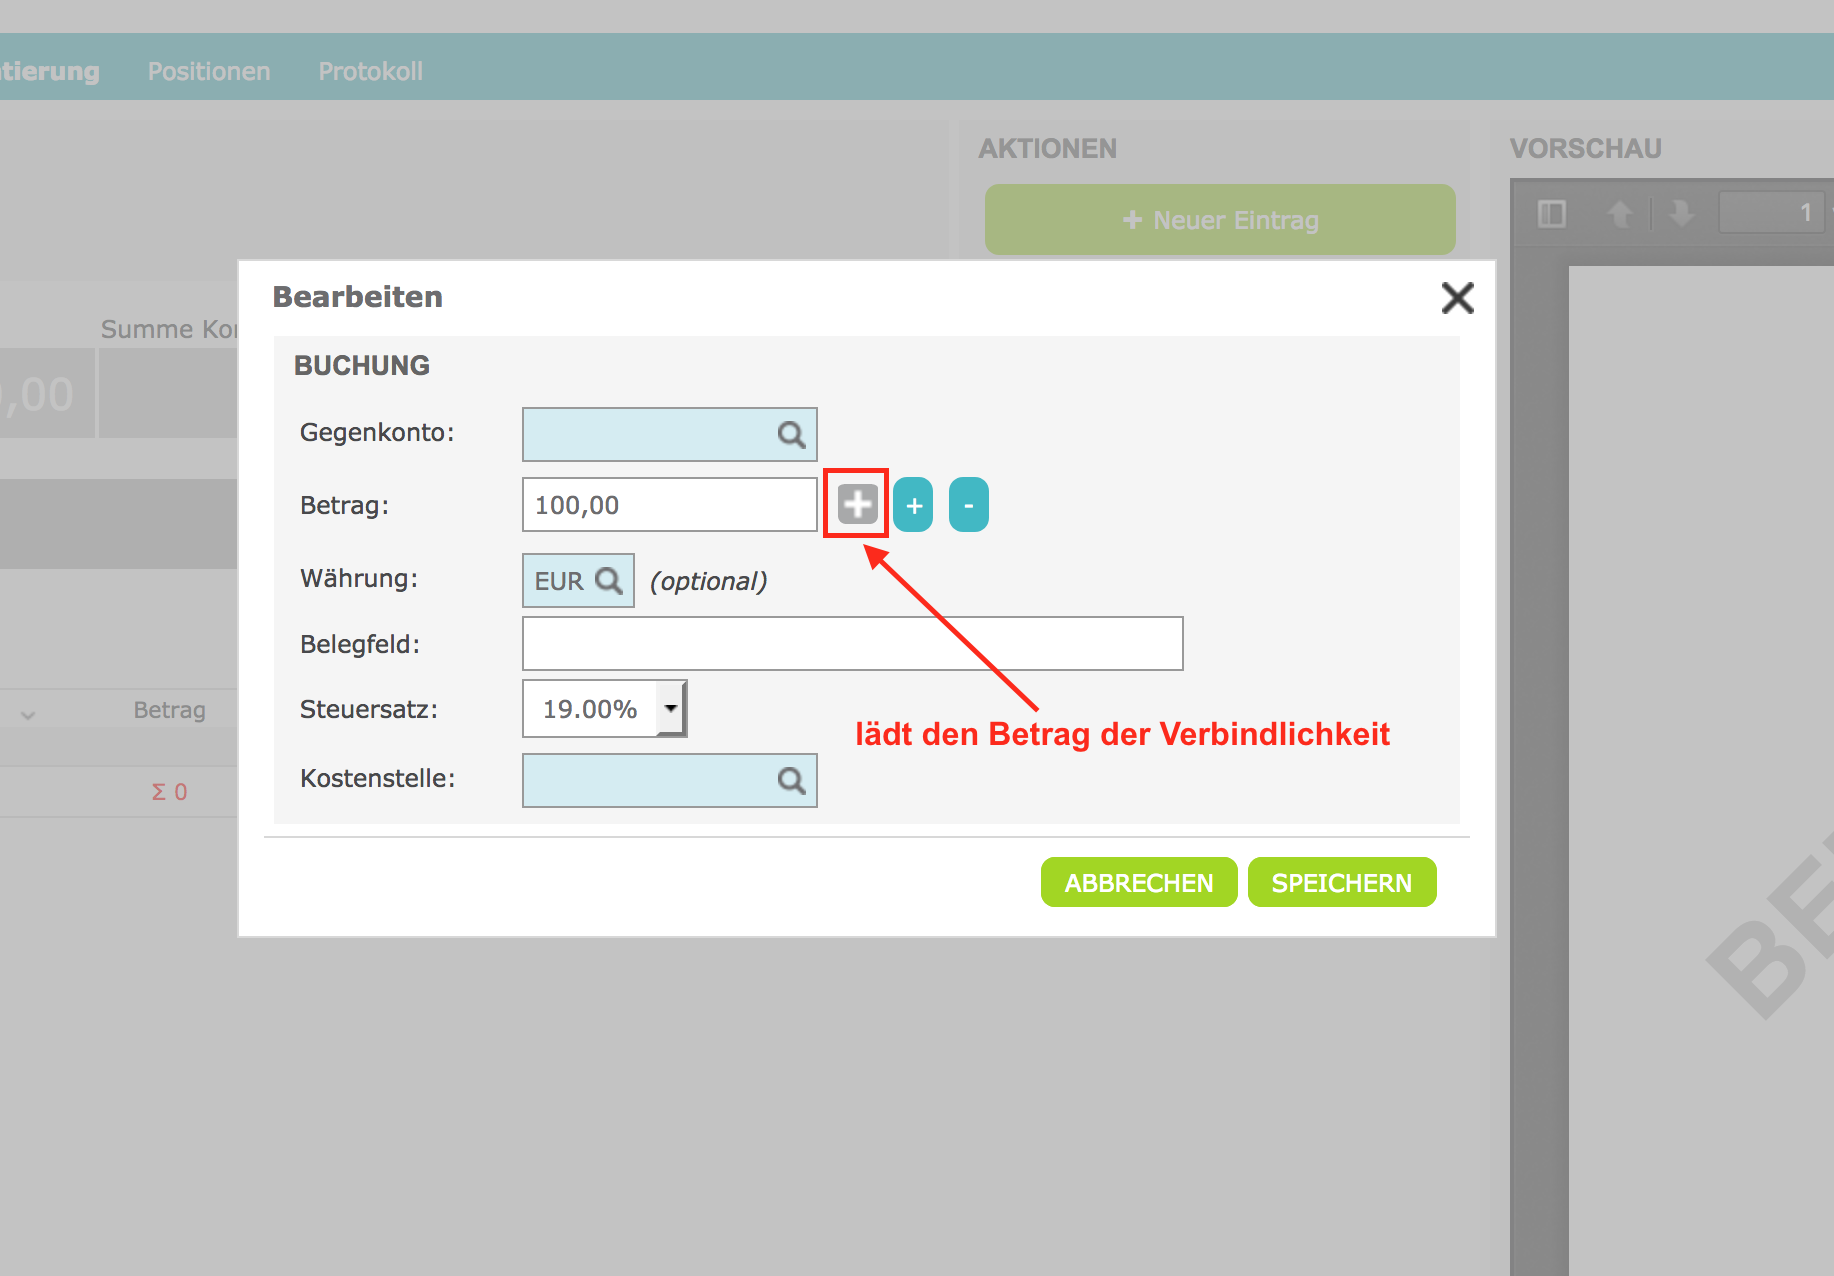1834x1276 pixels.
Task: Click the teal minus button beside Betrag
Action: click(968, 505)
